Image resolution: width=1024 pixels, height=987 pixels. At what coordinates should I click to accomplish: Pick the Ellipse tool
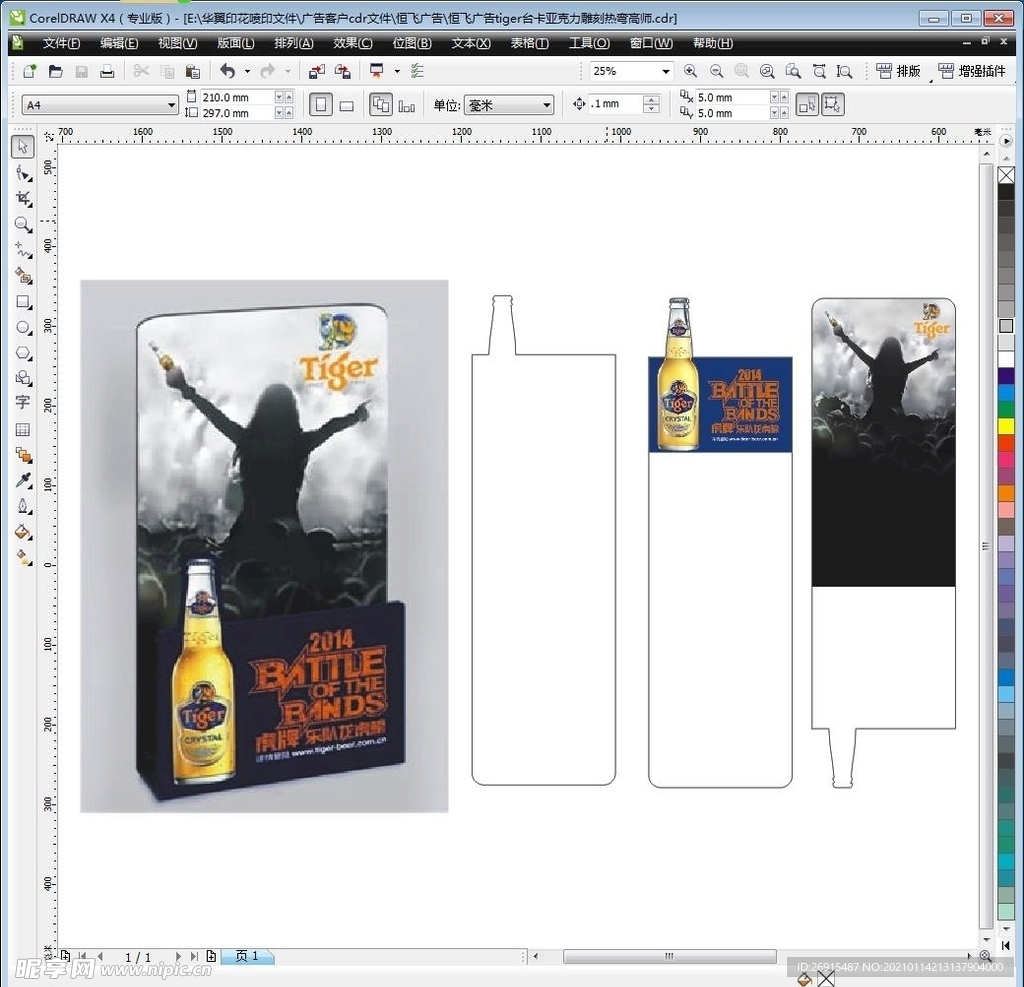point(23,328)
